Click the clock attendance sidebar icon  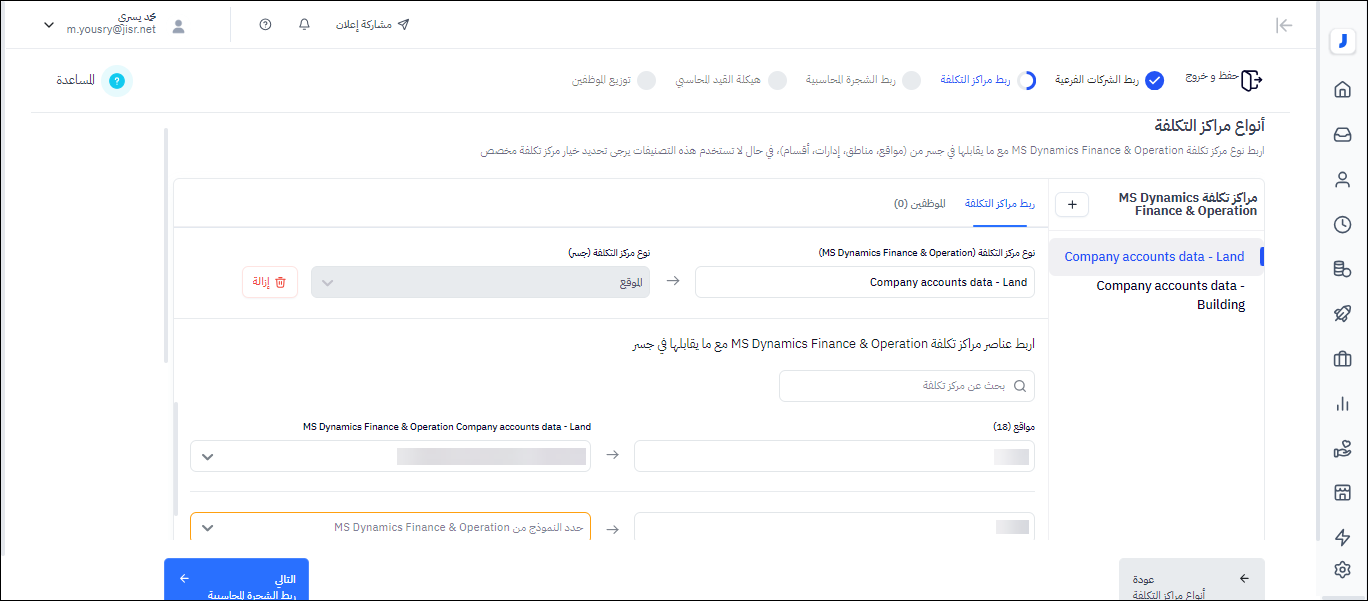point(1342,225)
